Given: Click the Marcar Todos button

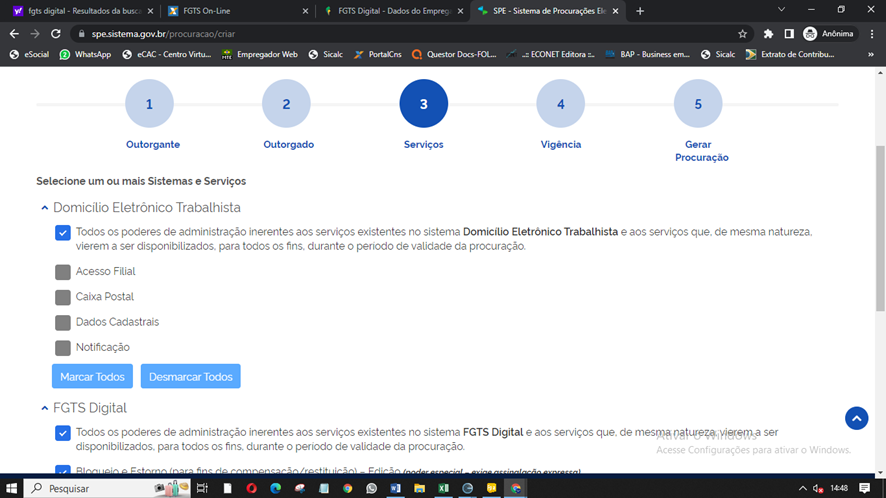Looking at the screenshot, I should (92, 376).
